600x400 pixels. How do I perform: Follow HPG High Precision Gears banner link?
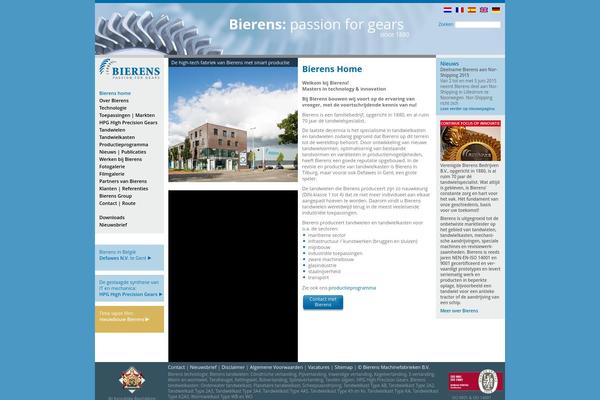click(130, 294)
